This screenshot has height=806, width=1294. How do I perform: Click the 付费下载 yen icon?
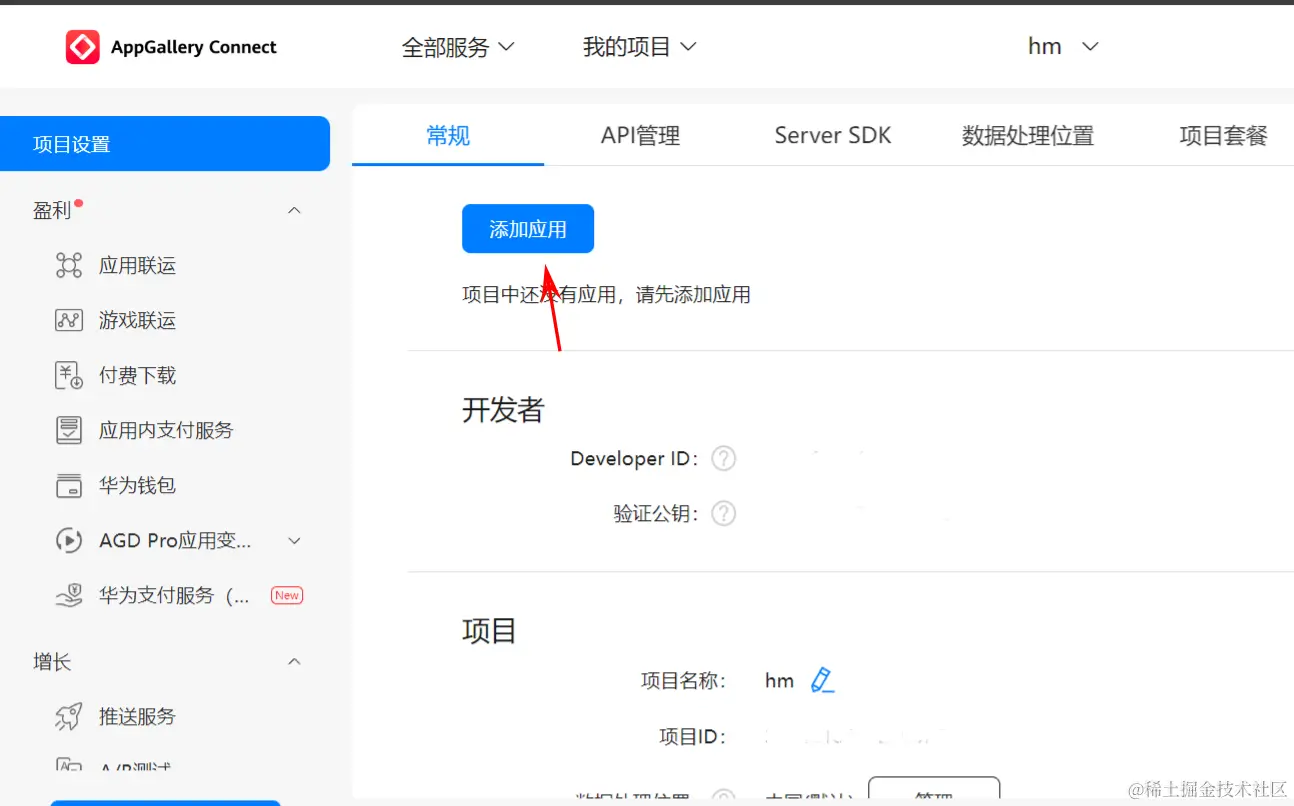point(68,375)
